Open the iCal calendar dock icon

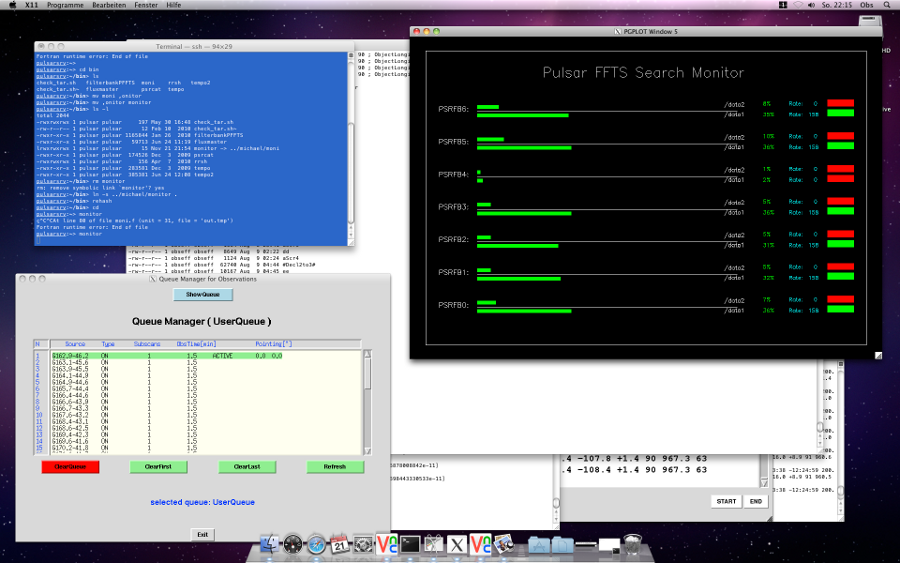tap(340, 544)
